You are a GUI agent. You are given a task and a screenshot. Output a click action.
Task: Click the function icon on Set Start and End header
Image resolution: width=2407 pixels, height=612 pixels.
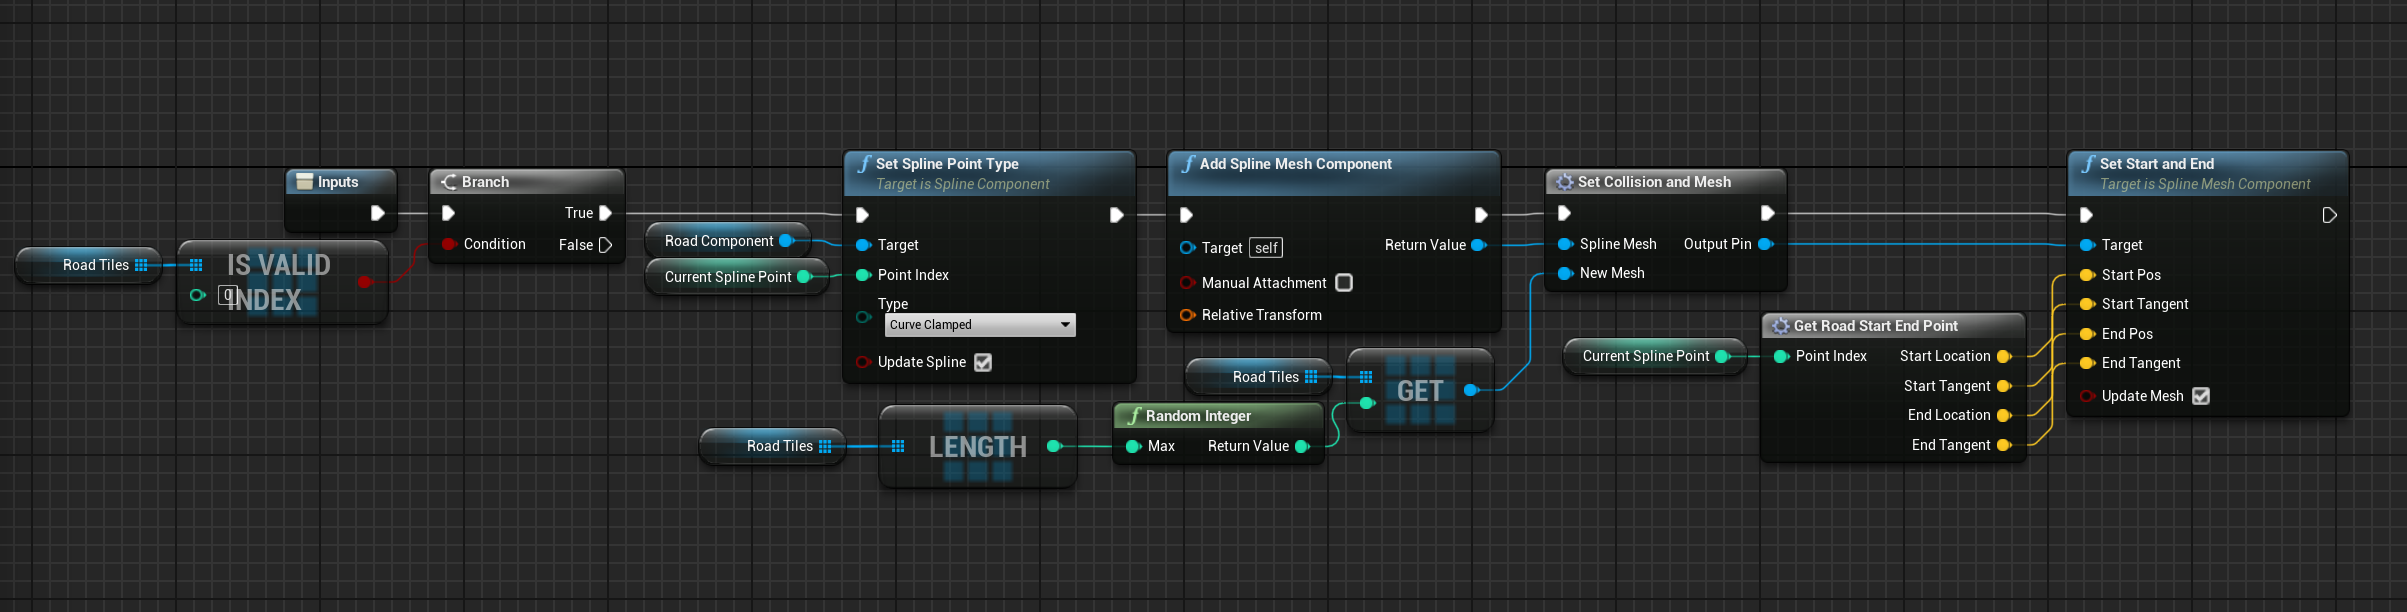[2088, 164]
